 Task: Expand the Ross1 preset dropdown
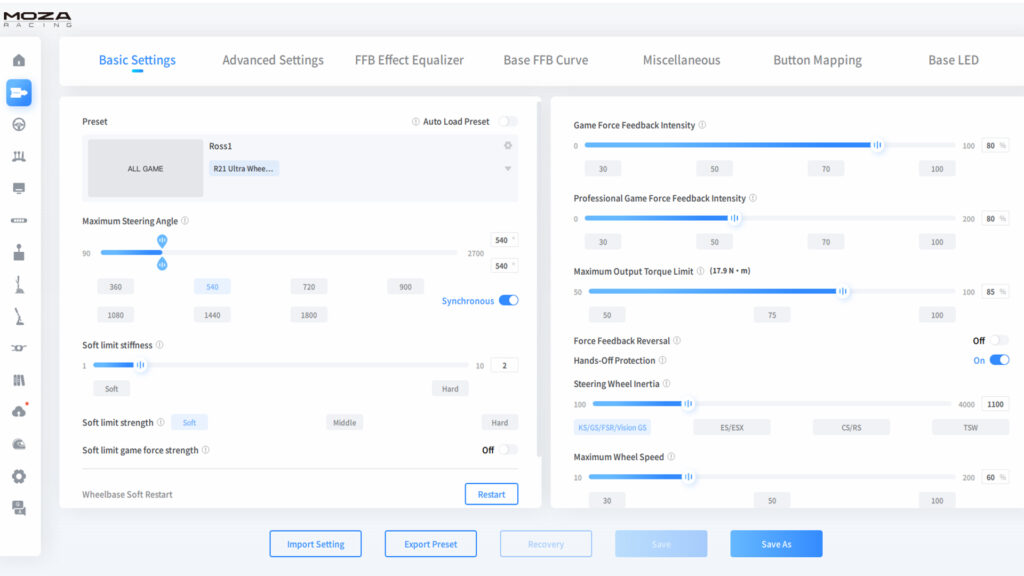coord(507,167)
